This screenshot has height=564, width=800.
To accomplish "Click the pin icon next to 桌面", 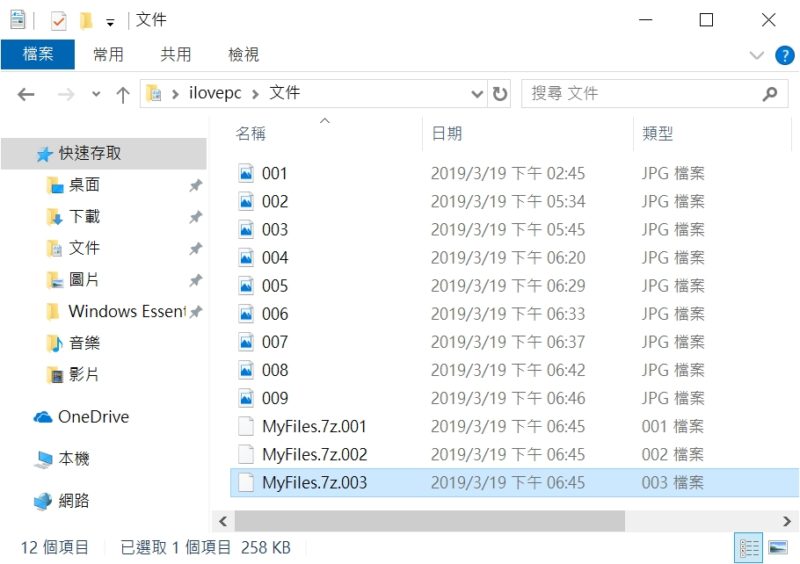I will coord(195,185).
